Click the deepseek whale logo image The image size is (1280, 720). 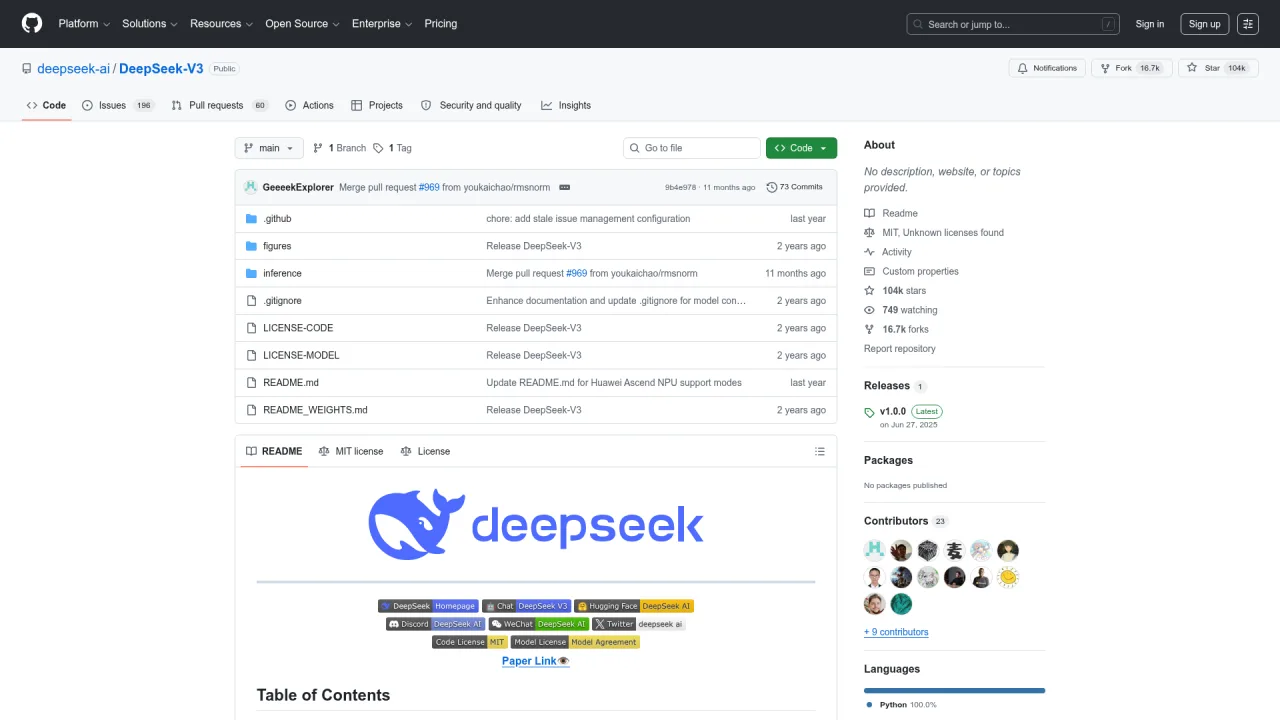click(536, 524)
